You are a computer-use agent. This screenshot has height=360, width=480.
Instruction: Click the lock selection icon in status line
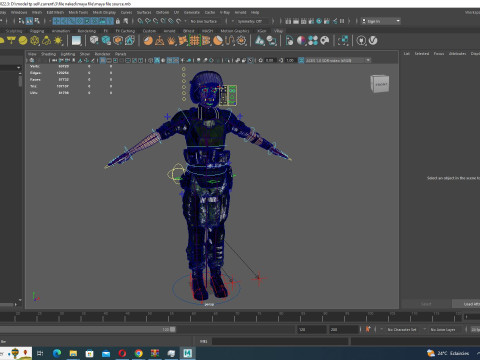[x=117, y=21]
